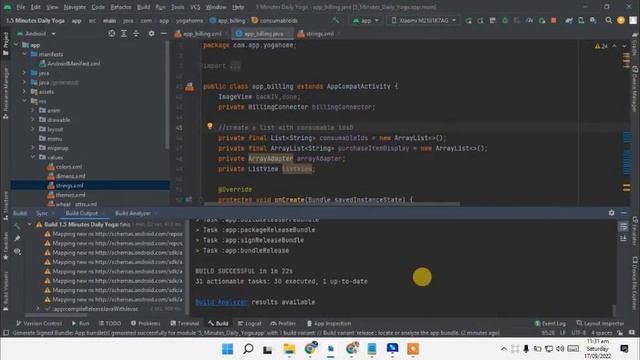Open Project panel gear options
This screenshot has width=640, height=360.
click(x=151, y=33)
